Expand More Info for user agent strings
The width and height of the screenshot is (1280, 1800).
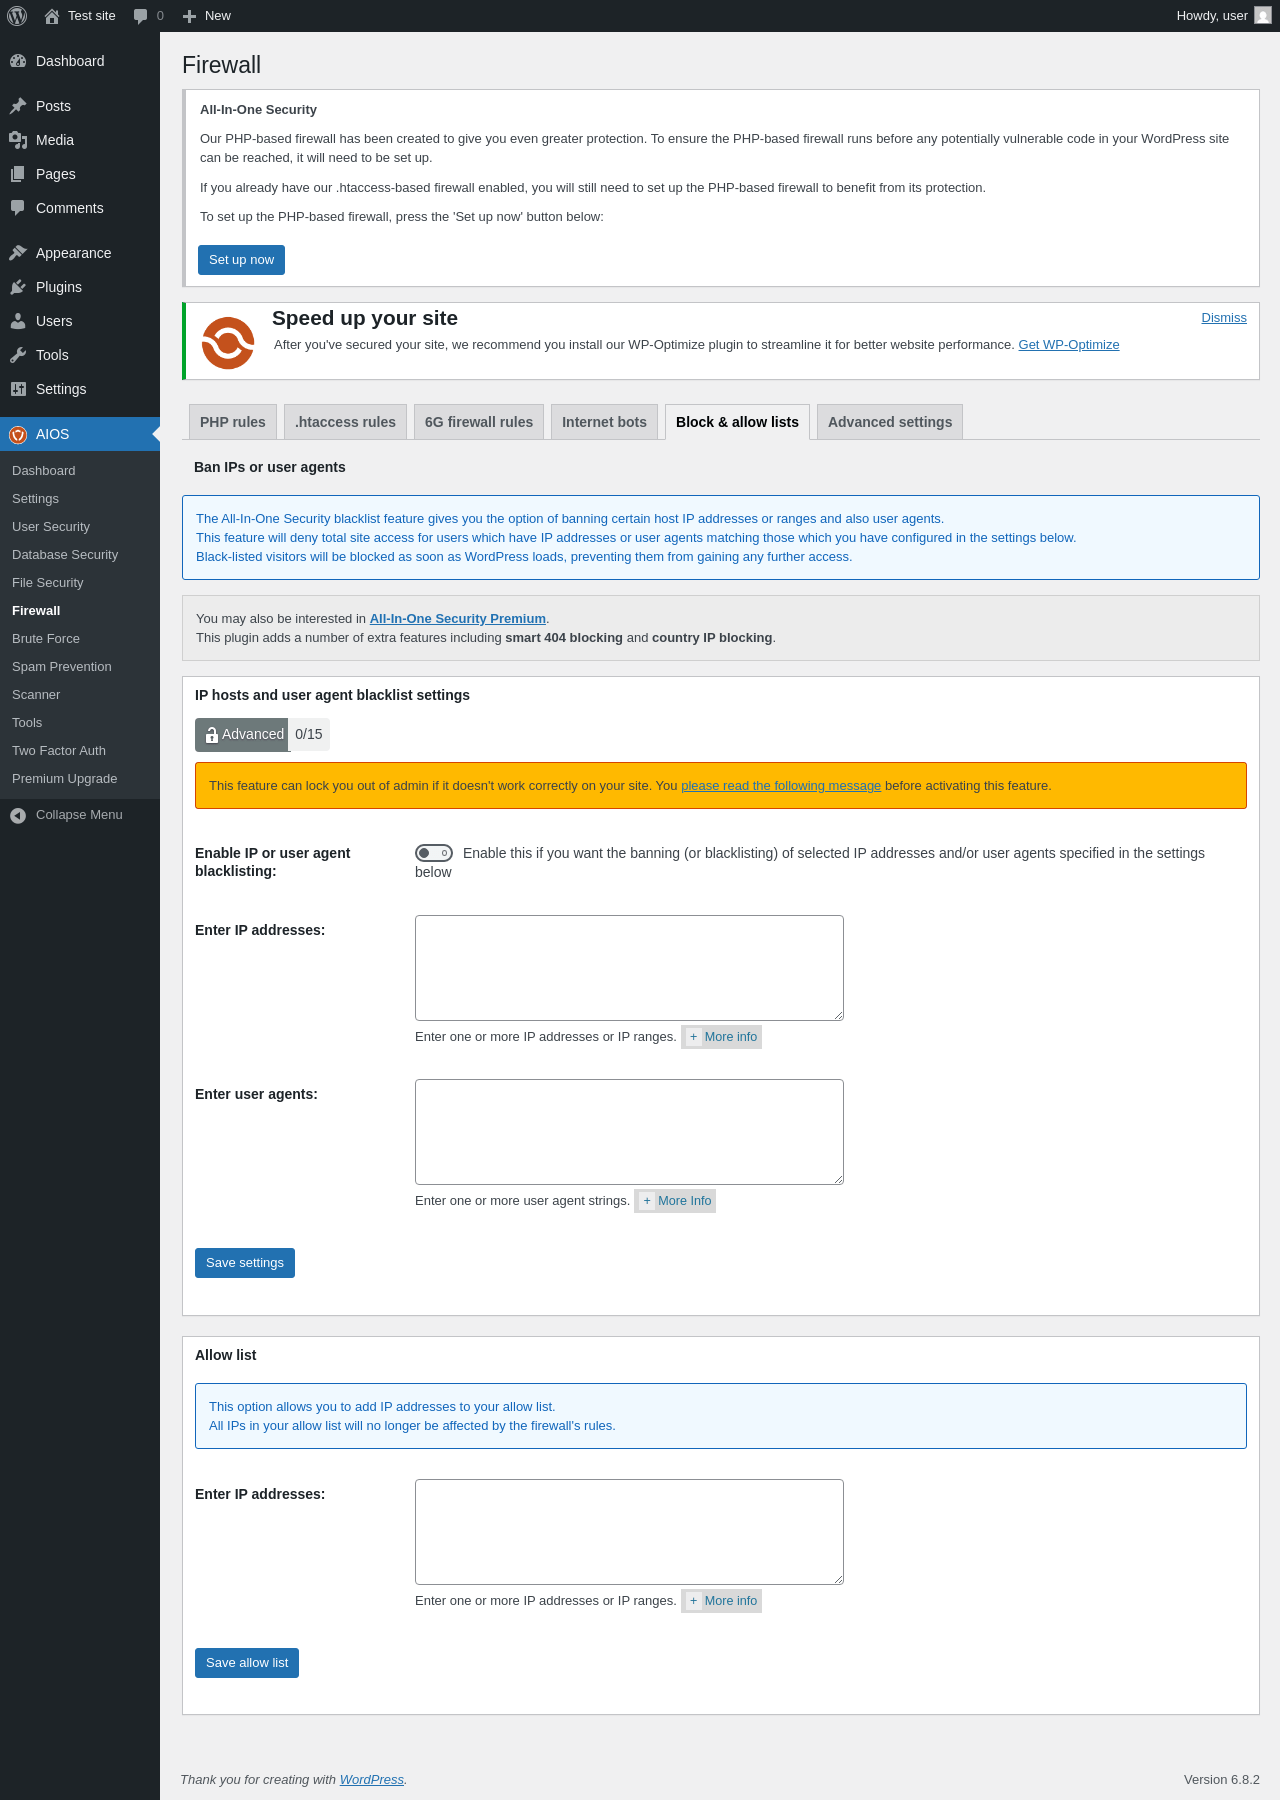tap(675, 1201)
